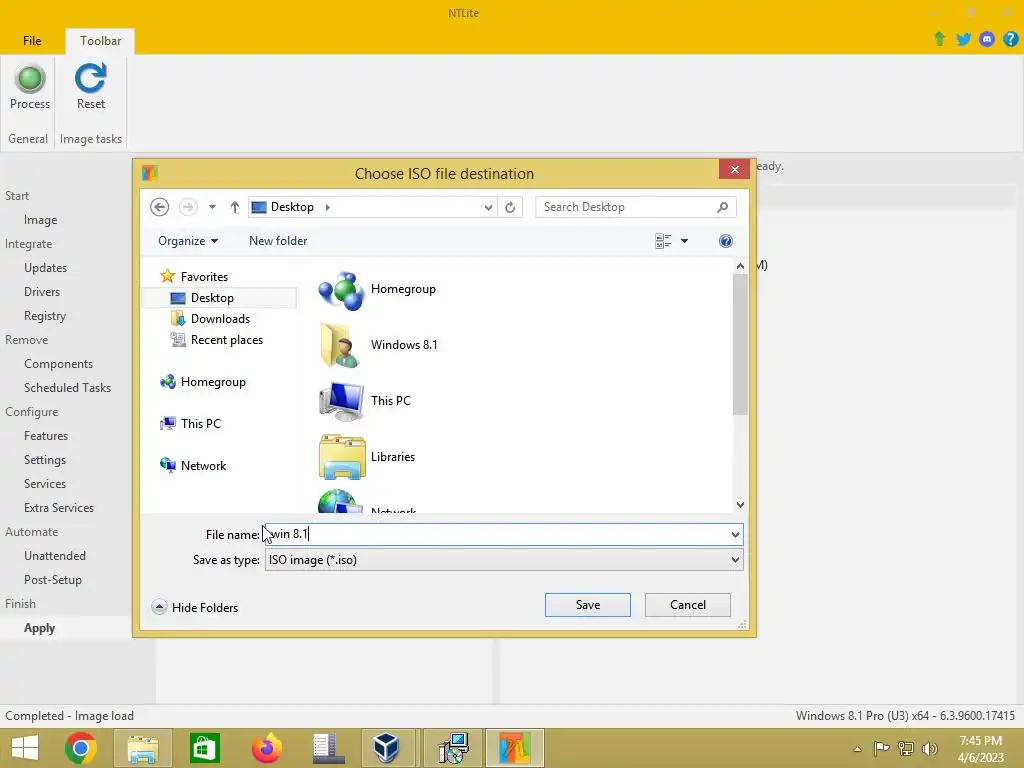Viewport: 1024px width, 768px height.
Task: Open the Unattended page in sidebar
Action: tap(55, 556)
